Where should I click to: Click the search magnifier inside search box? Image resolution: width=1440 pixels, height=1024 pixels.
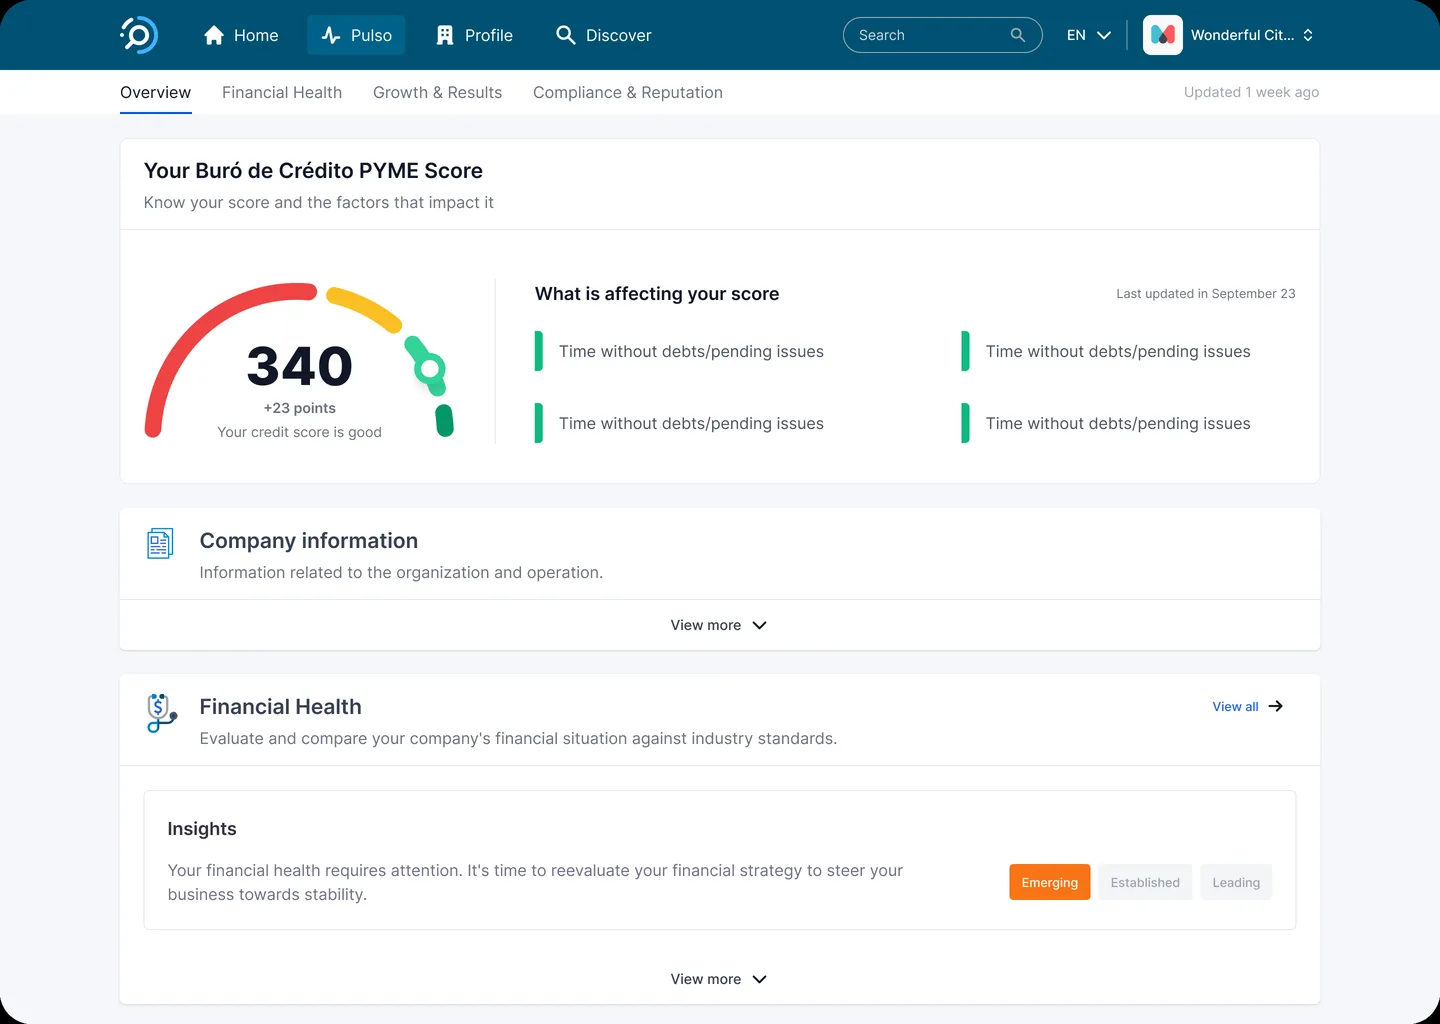tap(1017, 35)
